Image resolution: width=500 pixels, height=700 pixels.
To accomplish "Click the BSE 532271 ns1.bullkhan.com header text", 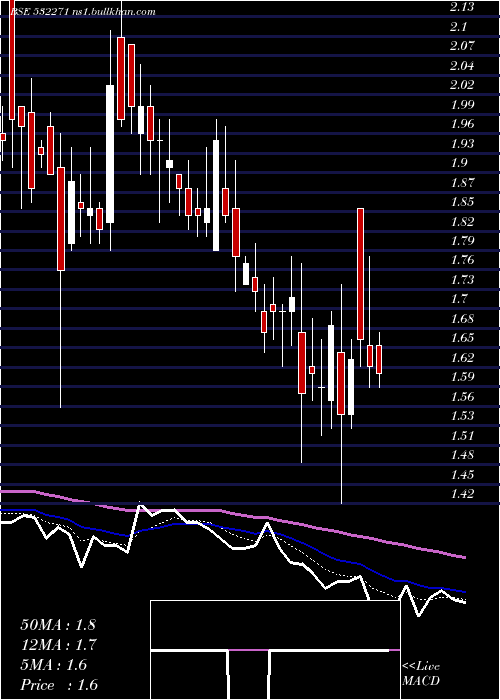I will click(x=83, y=12).
